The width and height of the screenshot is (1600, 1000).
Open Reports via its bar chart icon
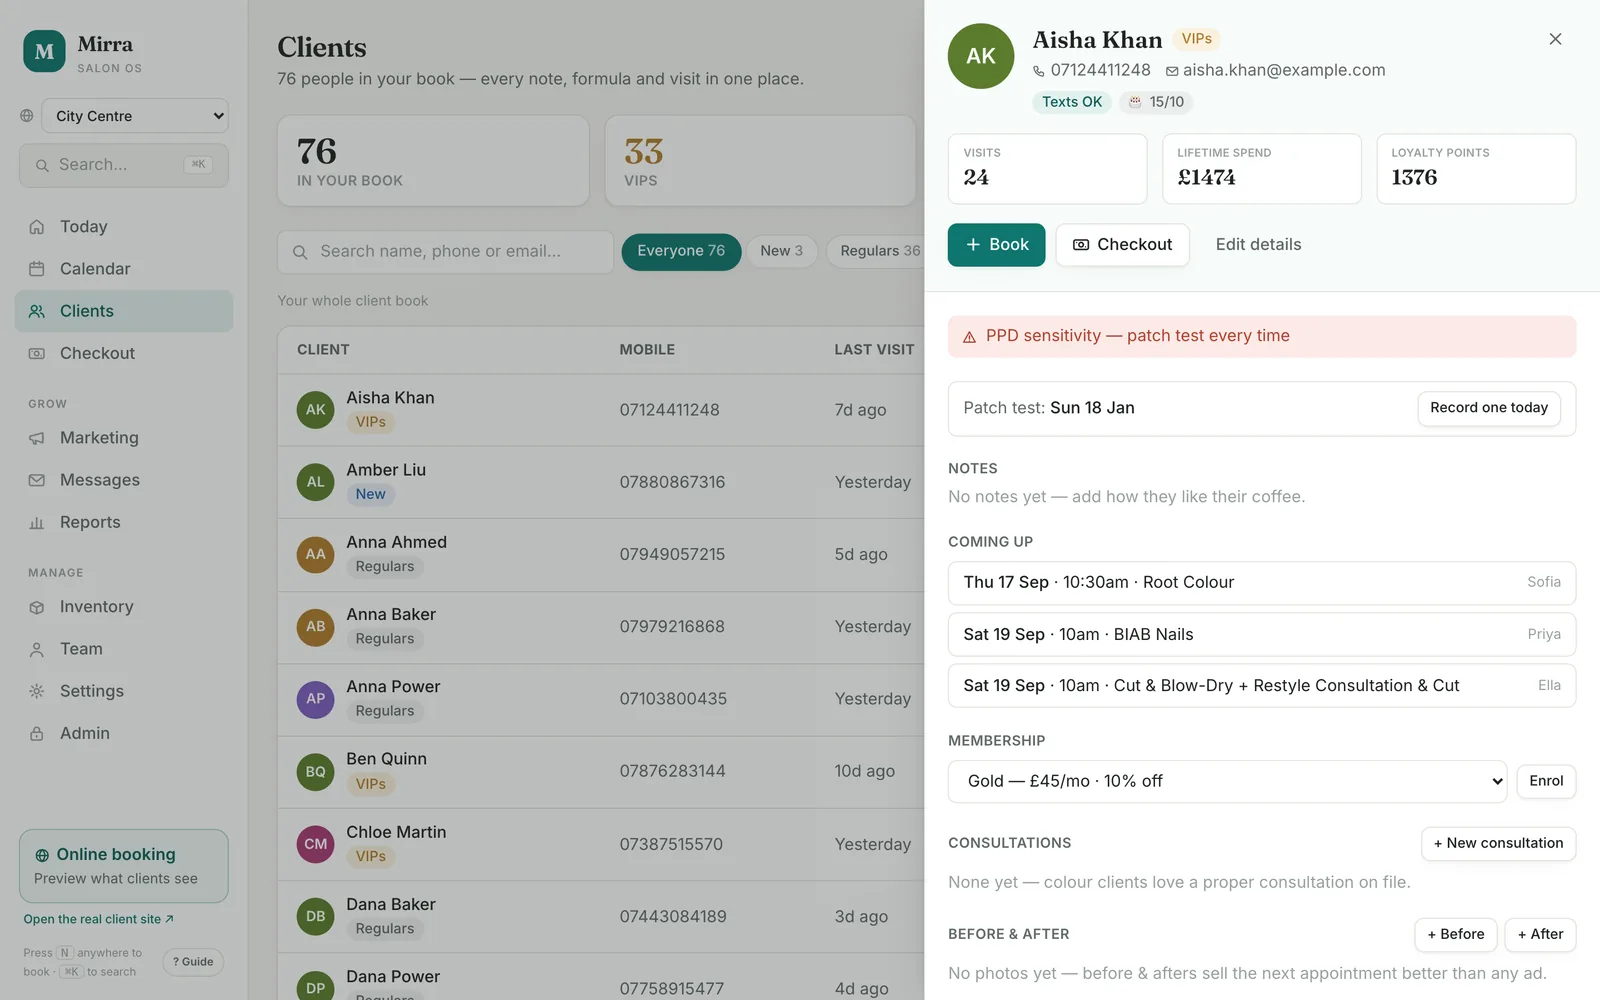point(37,522)
